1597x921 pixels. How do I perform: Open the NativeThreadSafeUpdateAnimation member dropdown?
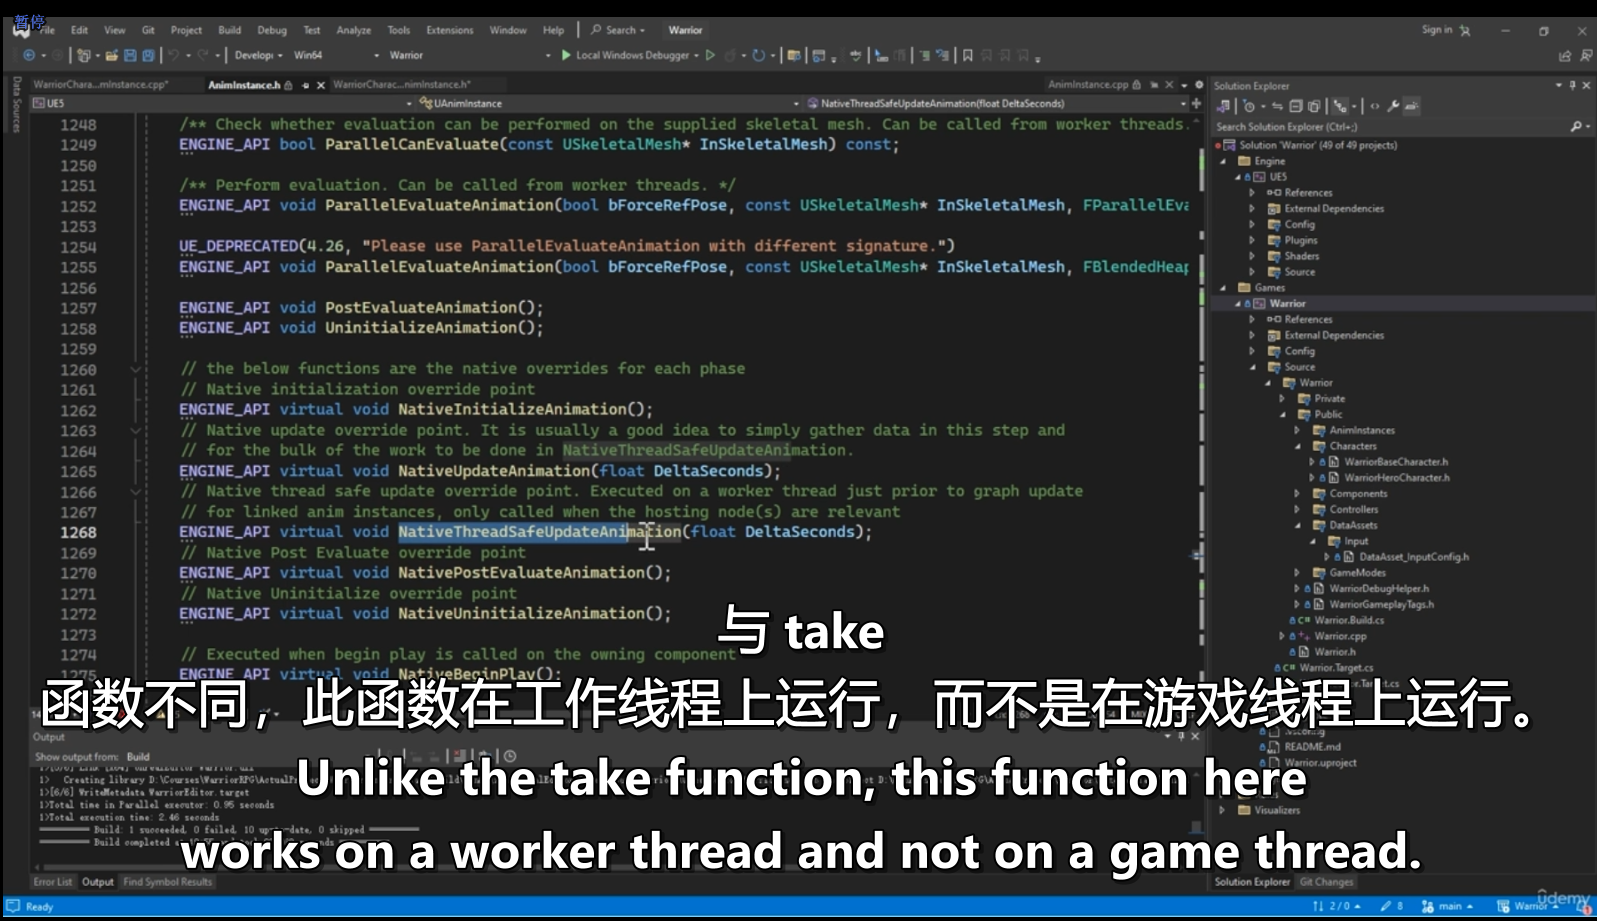click(x=996, y=103)
